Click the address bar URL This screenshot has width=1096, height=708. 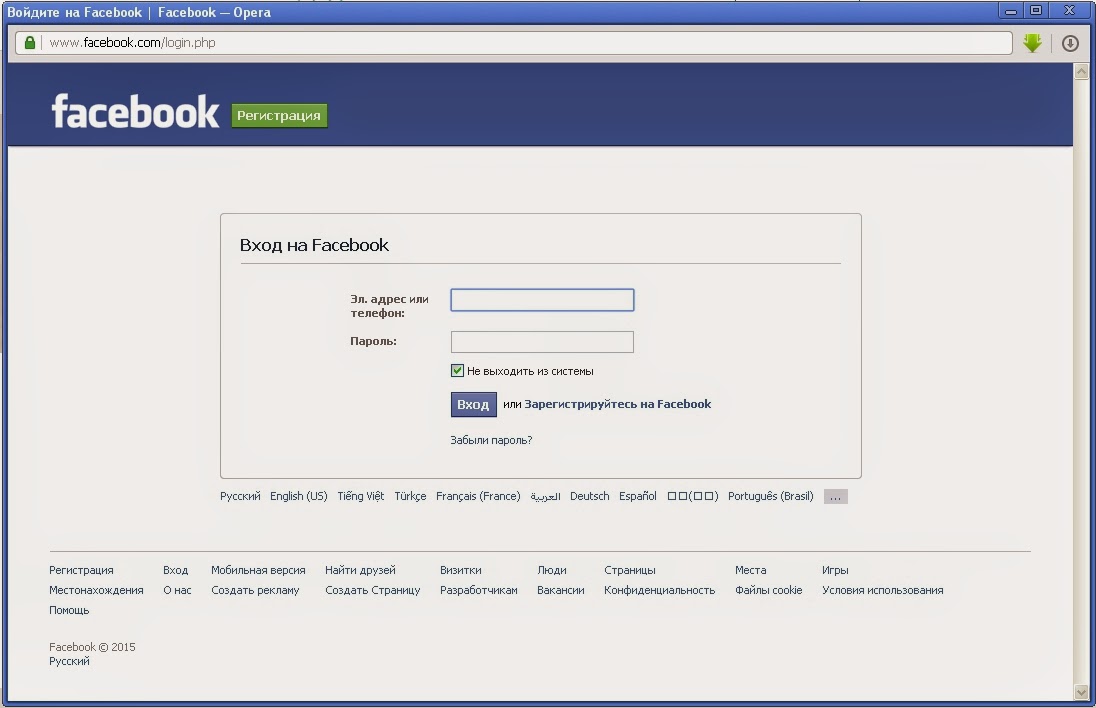(132, 43)
